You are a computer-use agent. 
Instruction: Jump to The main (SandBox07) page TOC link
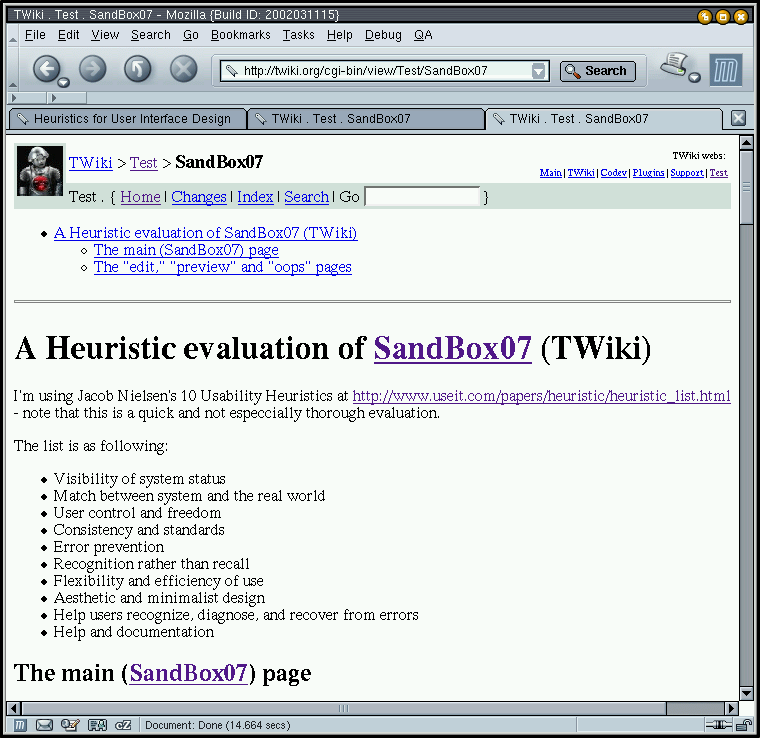(x=186, y=250)
